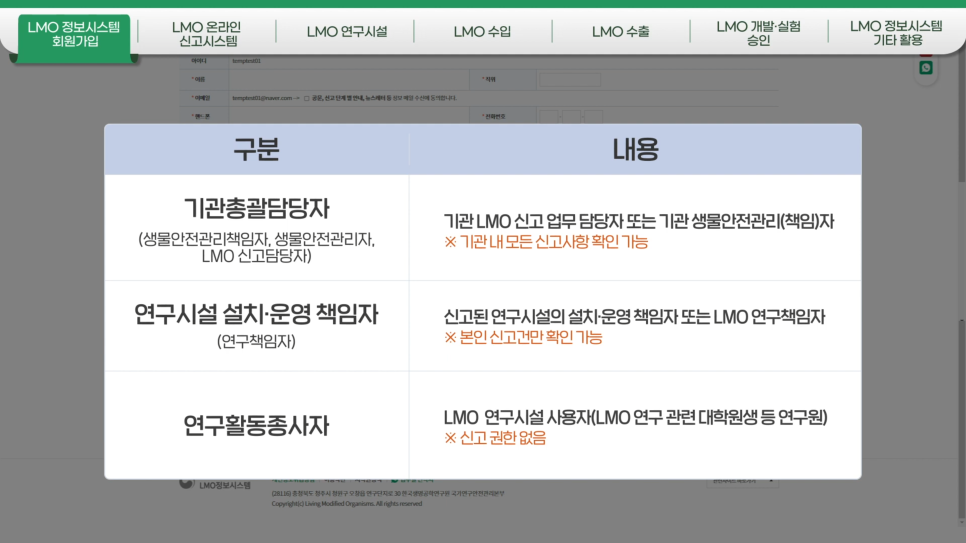The width and height of the screenshot is (966, 543).
Task: Click the 신고된 연구시설의 설치·운영 책임자 description
Action: pyautogui.click(x=635, y=317)
